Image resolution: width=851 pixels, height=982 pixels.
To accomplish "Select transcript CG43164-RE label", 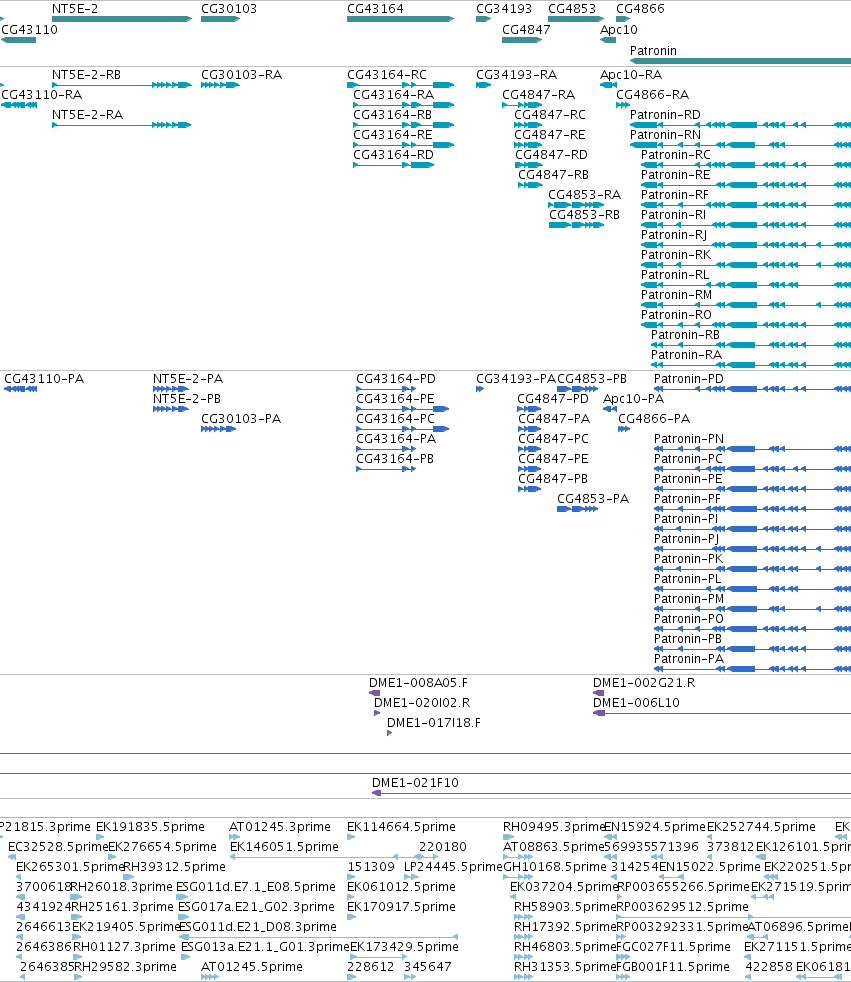I will click(393, 135).
